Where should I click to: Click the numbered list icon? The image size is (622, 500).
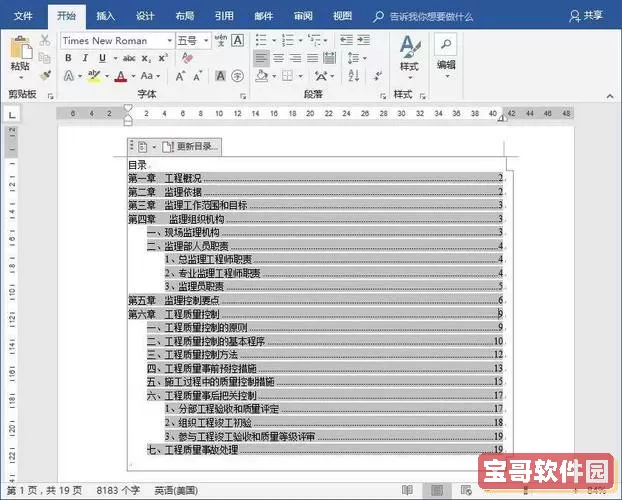(x=288, y=40)
